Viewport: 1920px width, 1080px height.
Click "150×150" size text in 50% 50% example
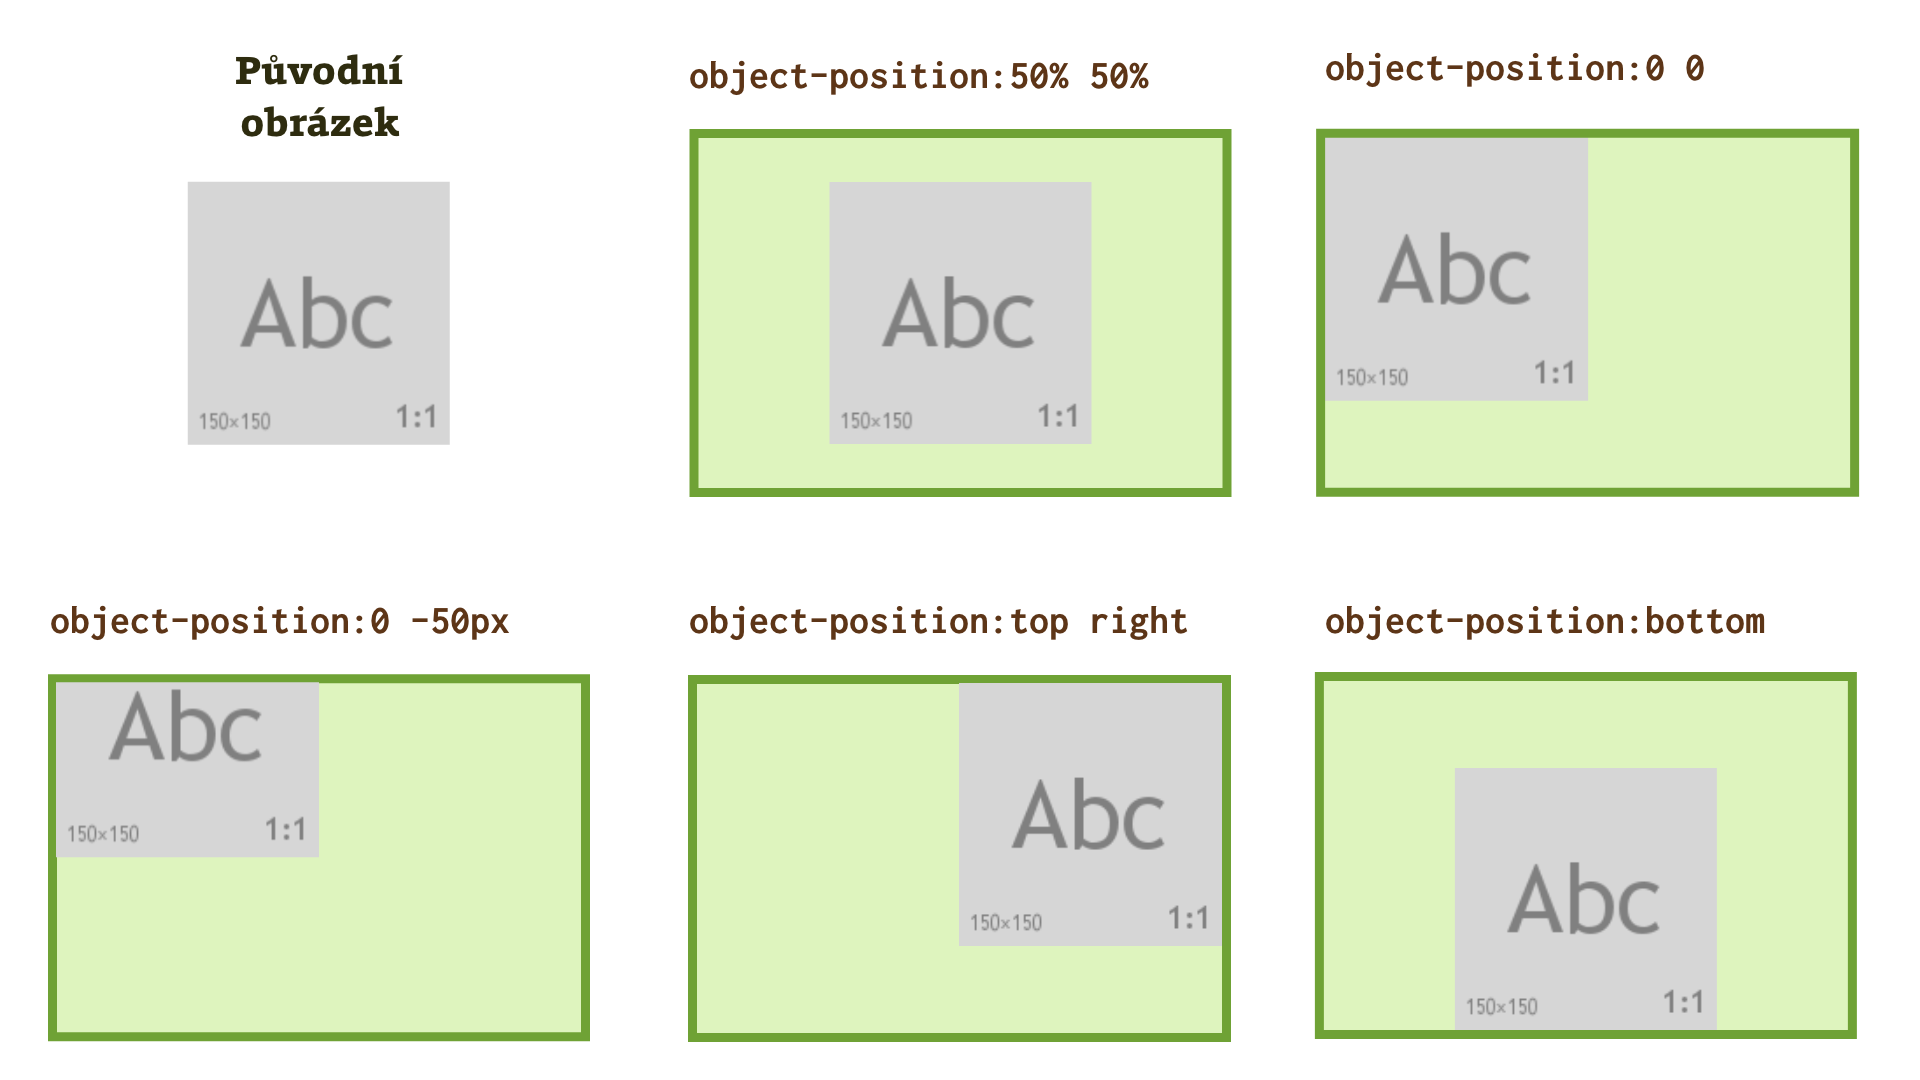(876, 421)
